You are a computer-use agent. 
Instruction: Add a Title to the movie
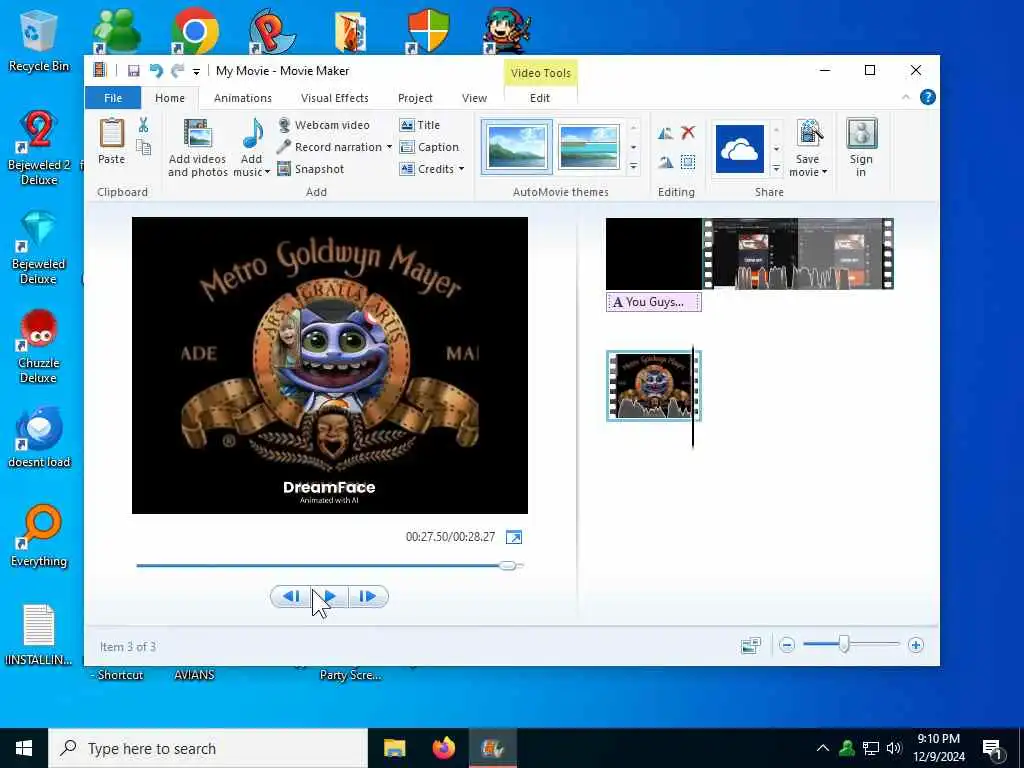point(420,125)
